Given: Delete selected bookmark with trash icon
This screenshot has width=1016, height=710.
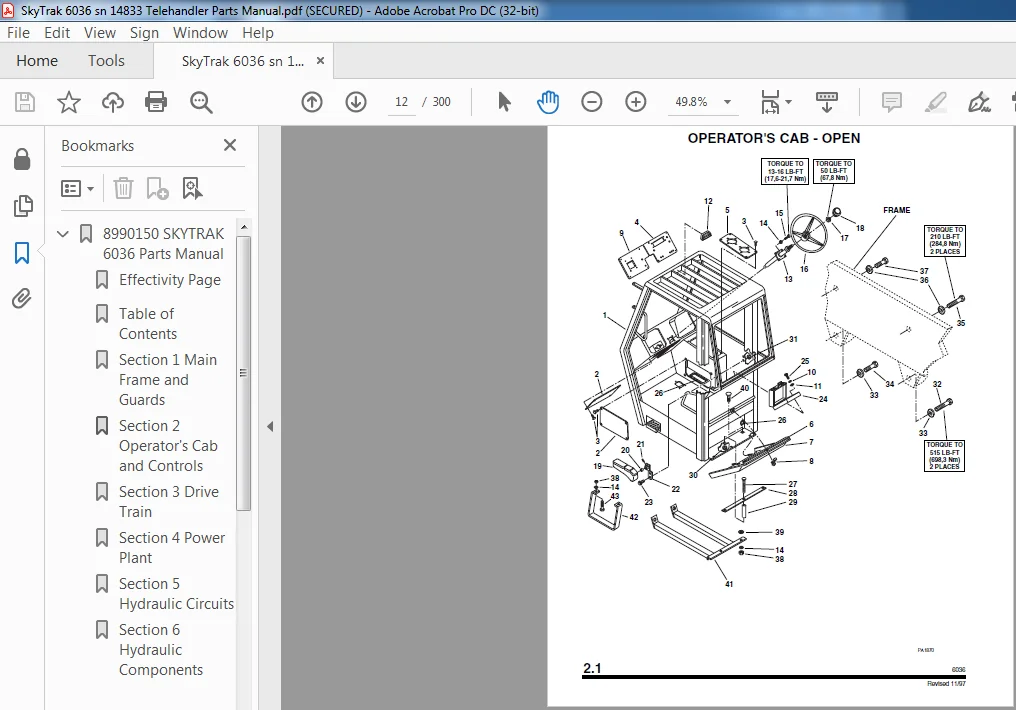Looking at the screenshot, I should pos(123,189).
